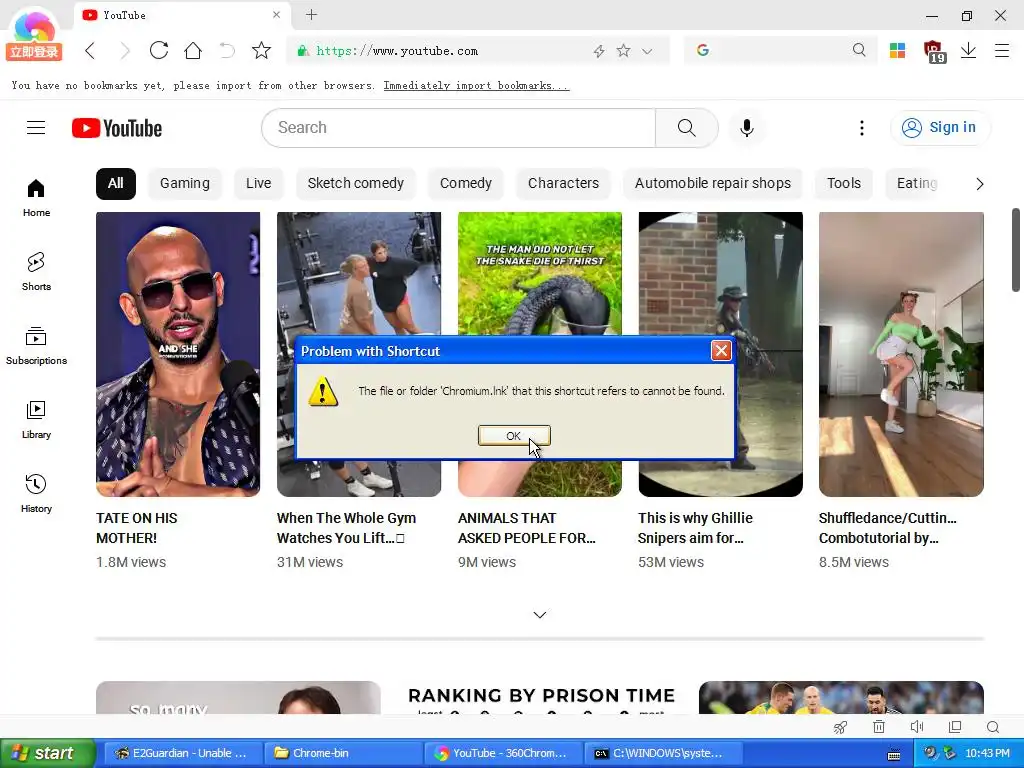Click the 360 browser login avatar

point(34,33)
